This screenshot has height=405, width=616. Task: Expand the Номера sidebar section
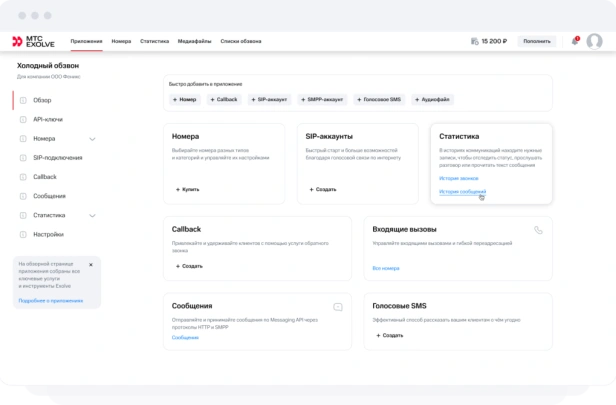92,139
